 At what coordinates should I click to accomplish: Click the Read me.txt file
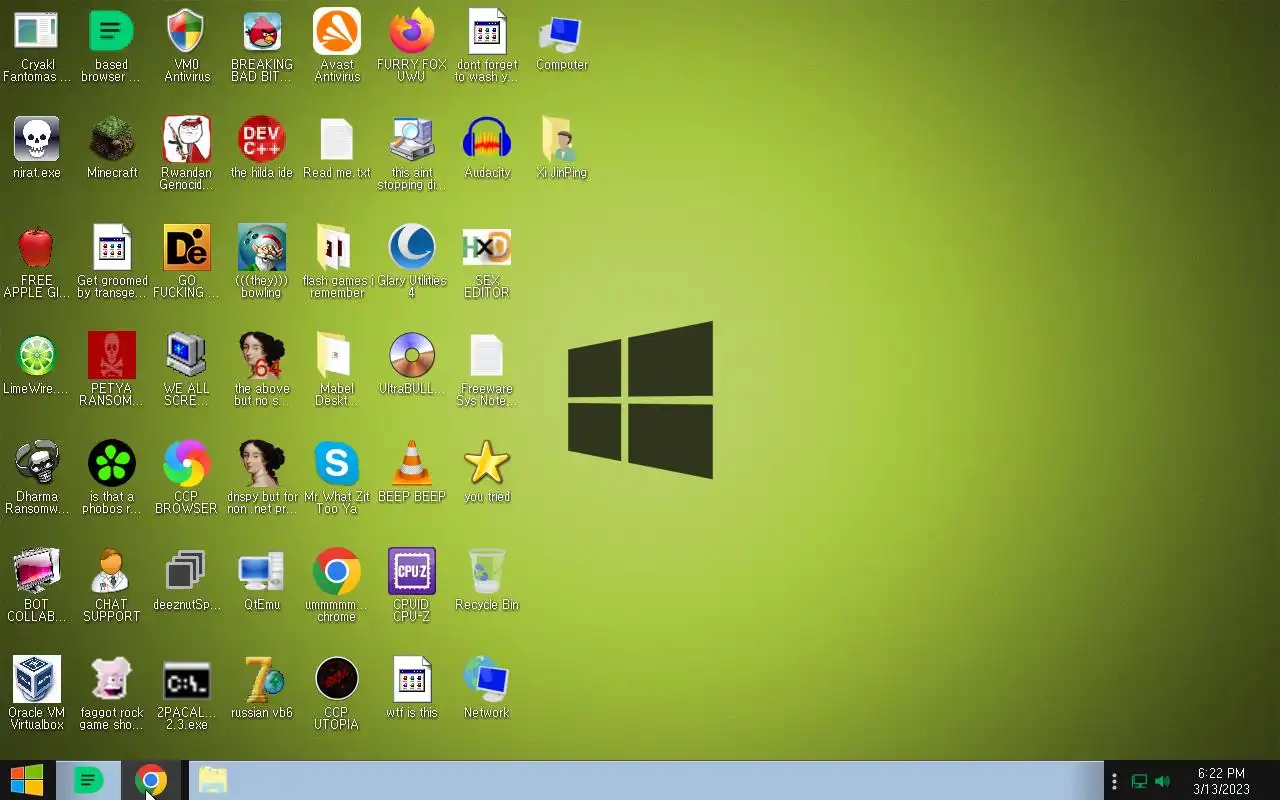(337, 140)
